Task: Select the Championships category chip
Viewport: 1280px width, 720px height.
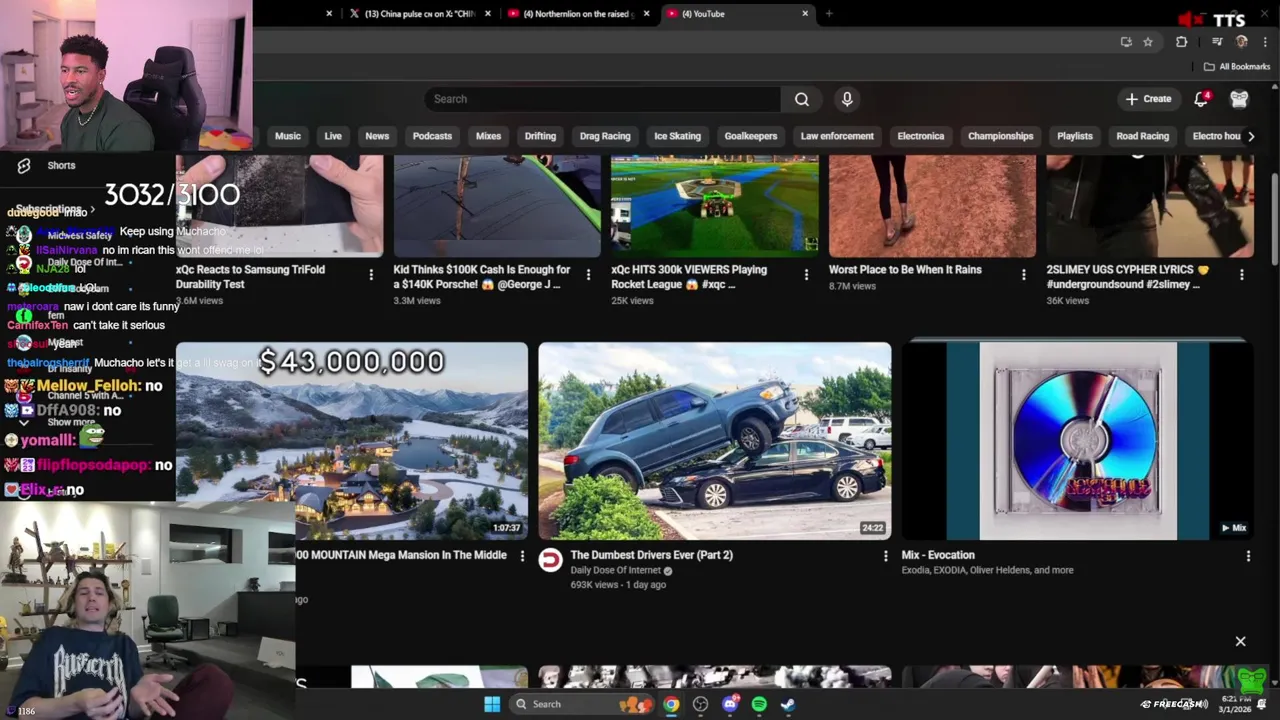Action: pos(1000,136)
